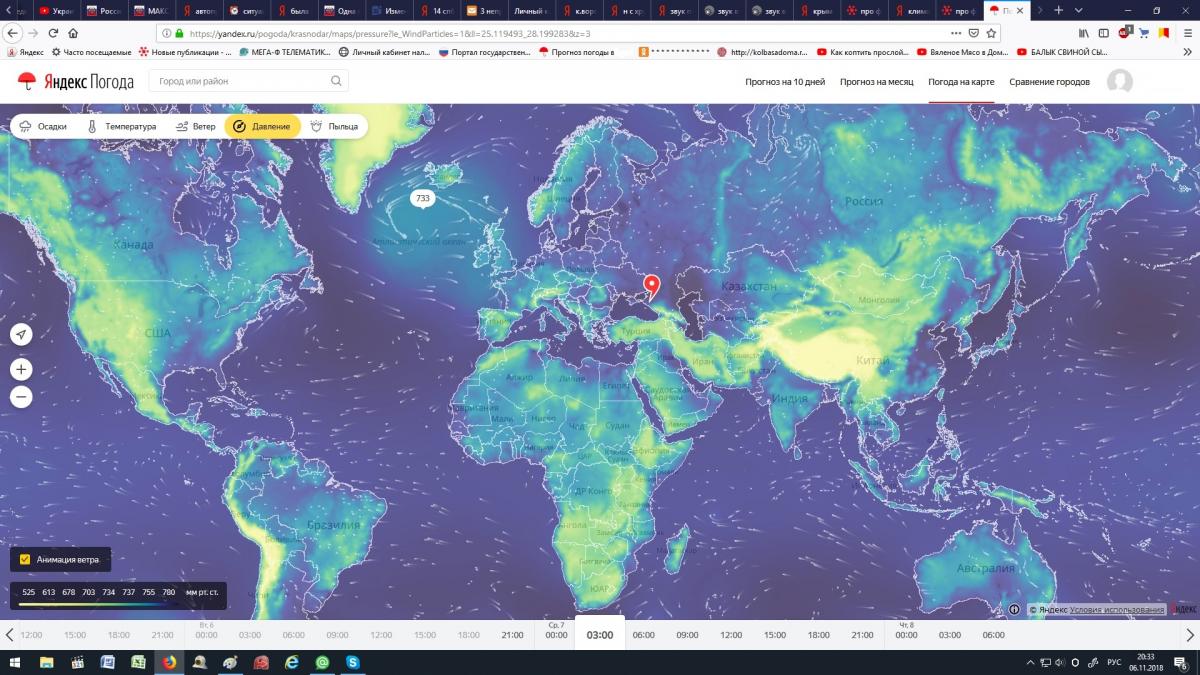Open the Часто посещаемые bookmark folder

[x=91, y=52]
